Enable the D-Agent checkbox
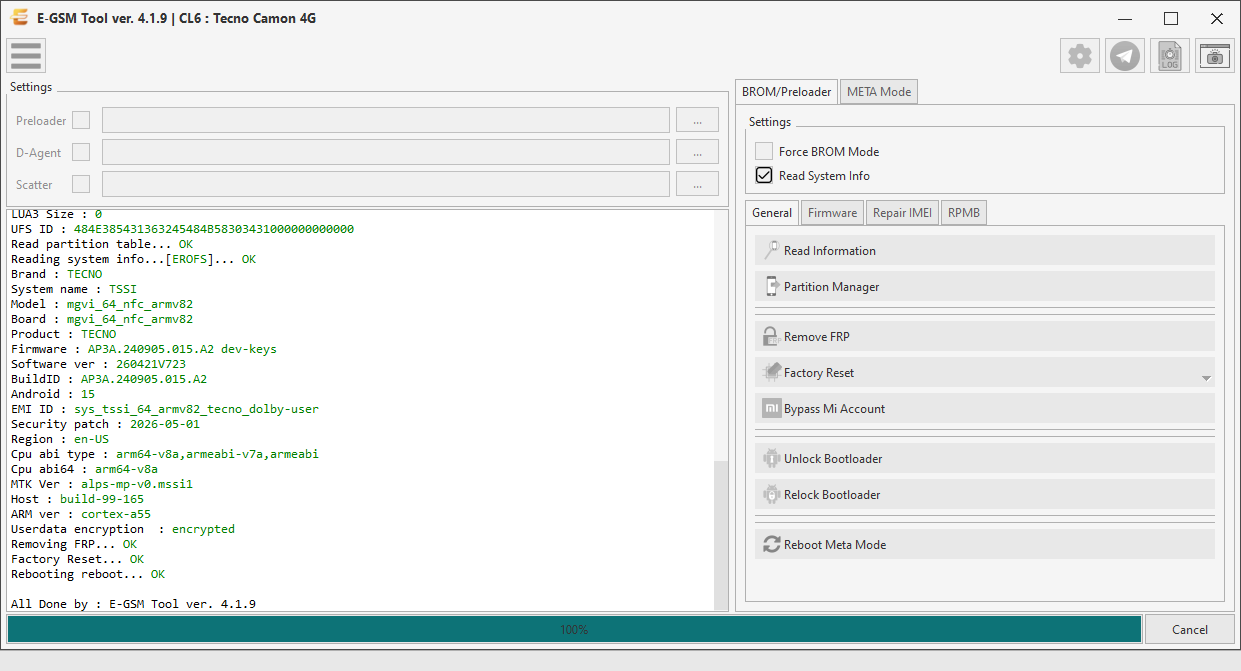 pyautogui.click(x=81, y=152)
